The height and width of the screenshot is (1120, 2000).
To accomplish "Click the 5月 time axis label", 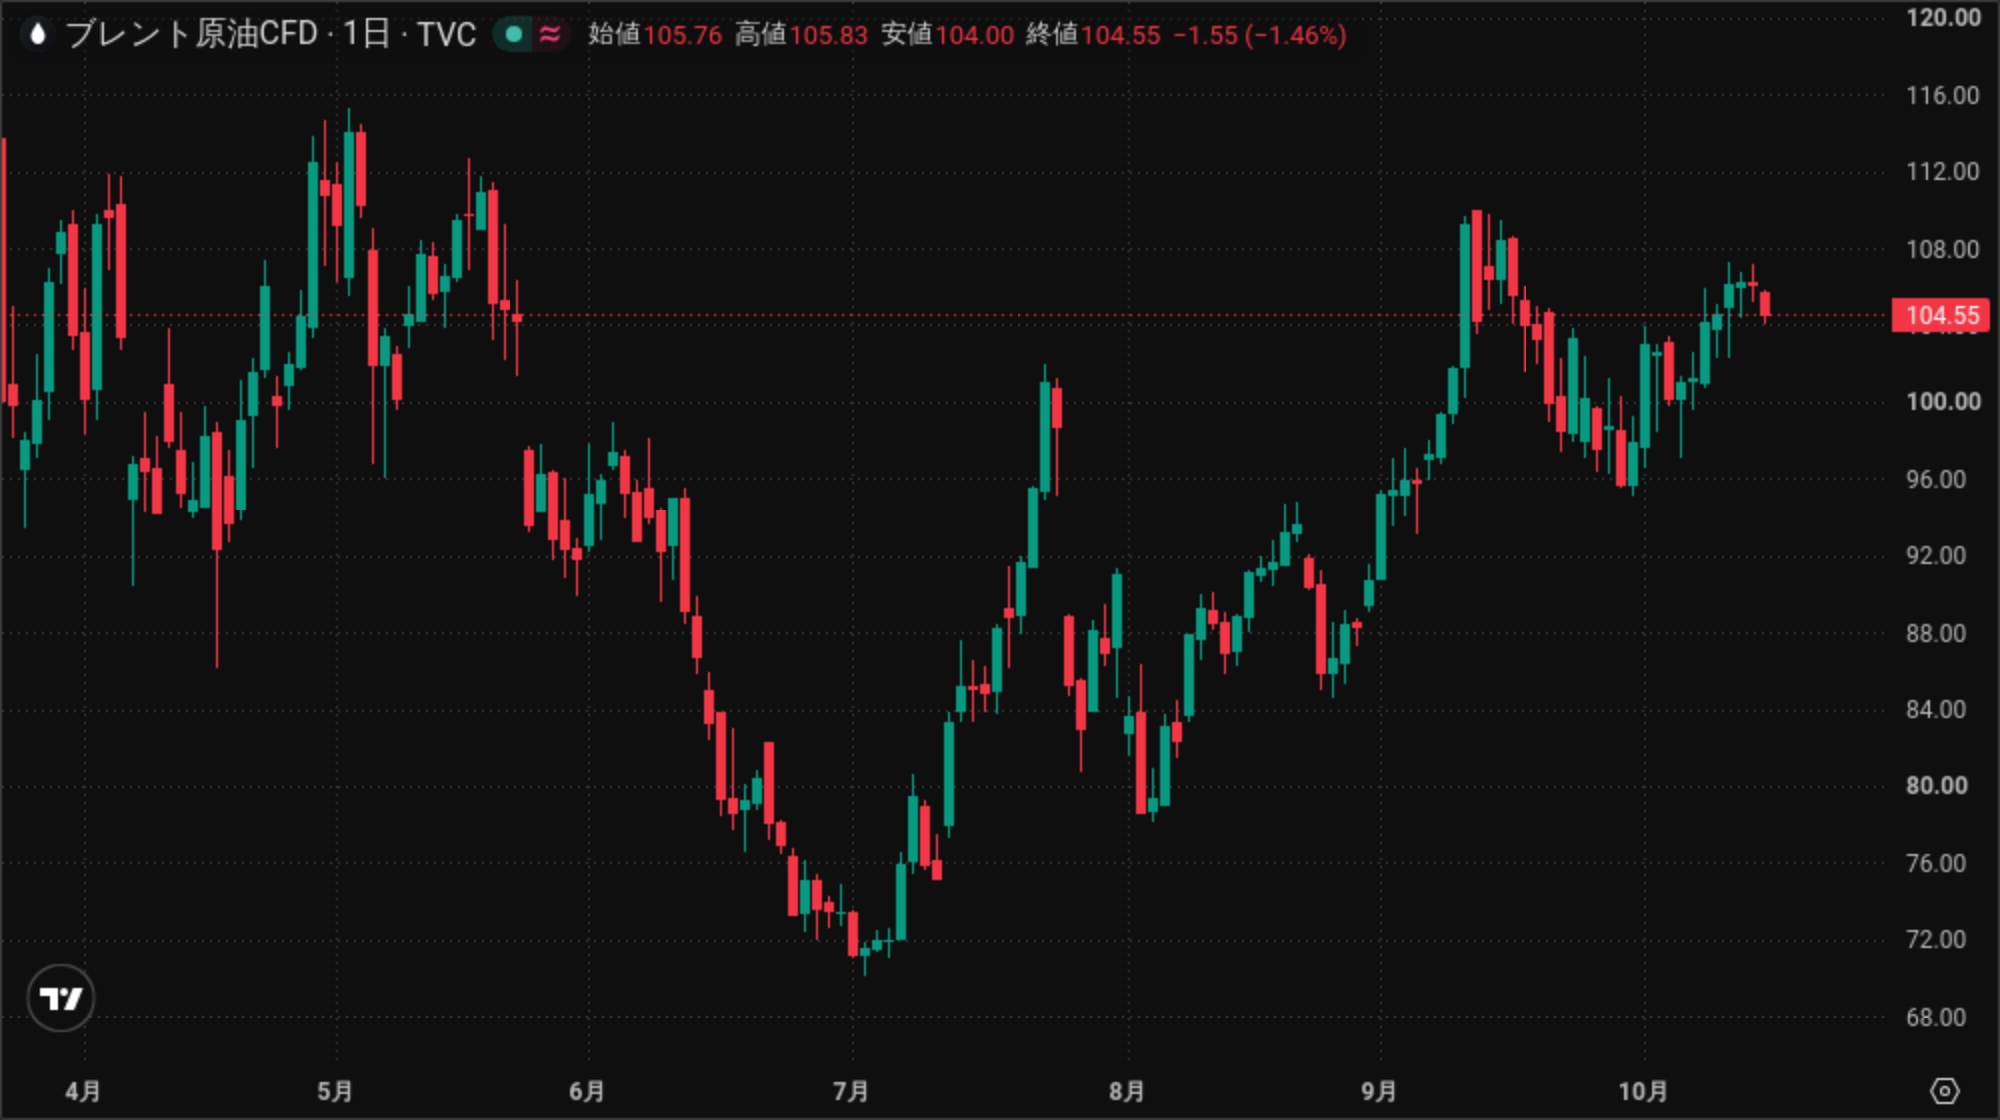I will [335, 1091].
